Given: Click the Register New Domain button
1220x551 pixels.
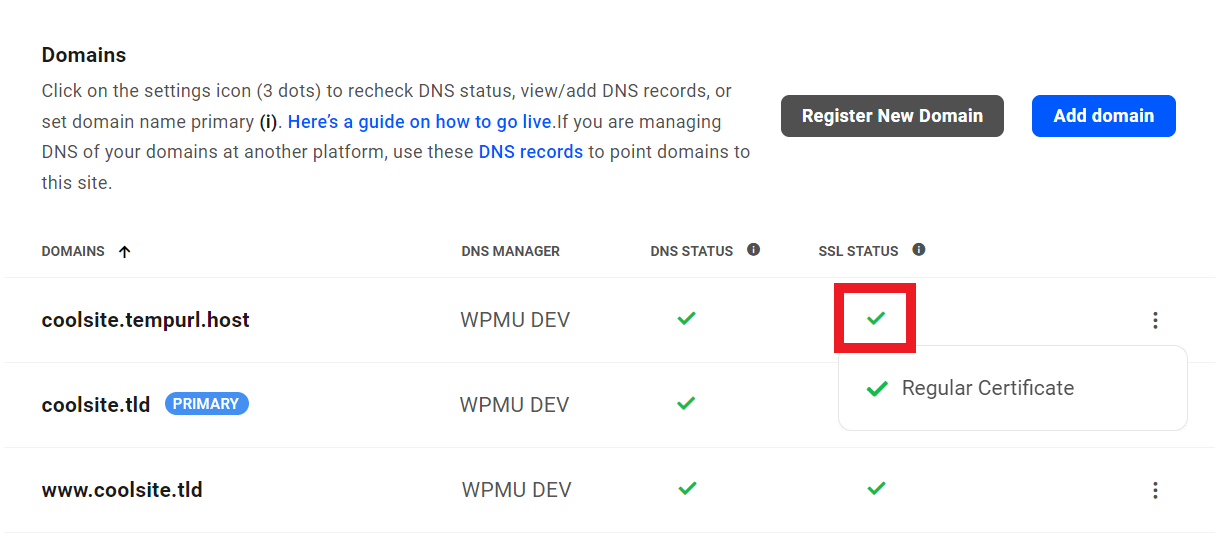Looking at the screenshot, I should pyautogui.click(x=892, y=116).
